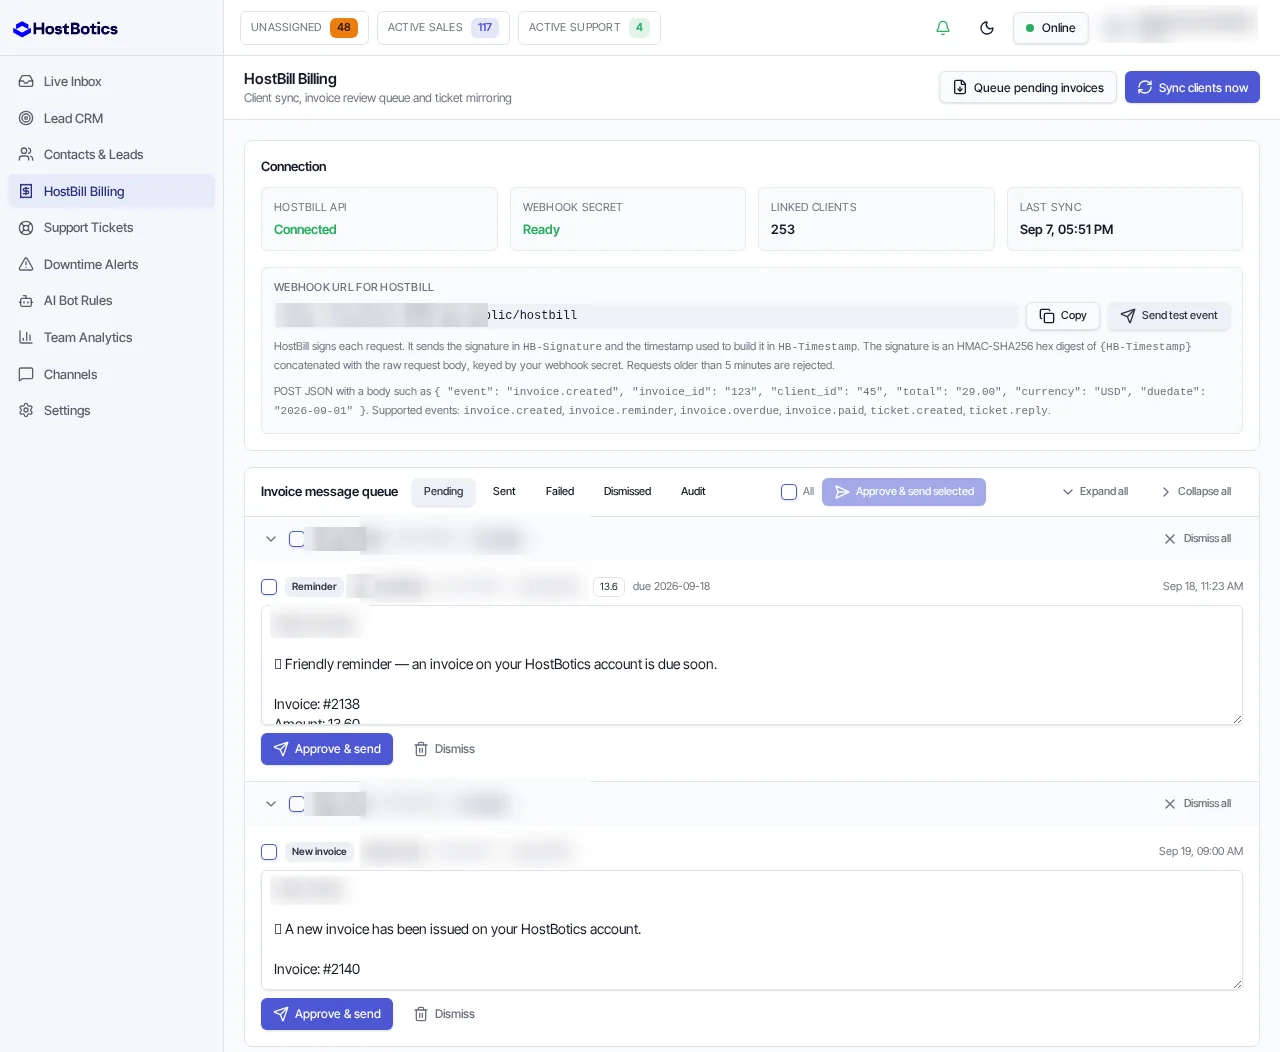The width and height of the screenshot is (1280, 1052).
Task: Dismiss the #2138 reminder message
Action: (x=445, y=749)
